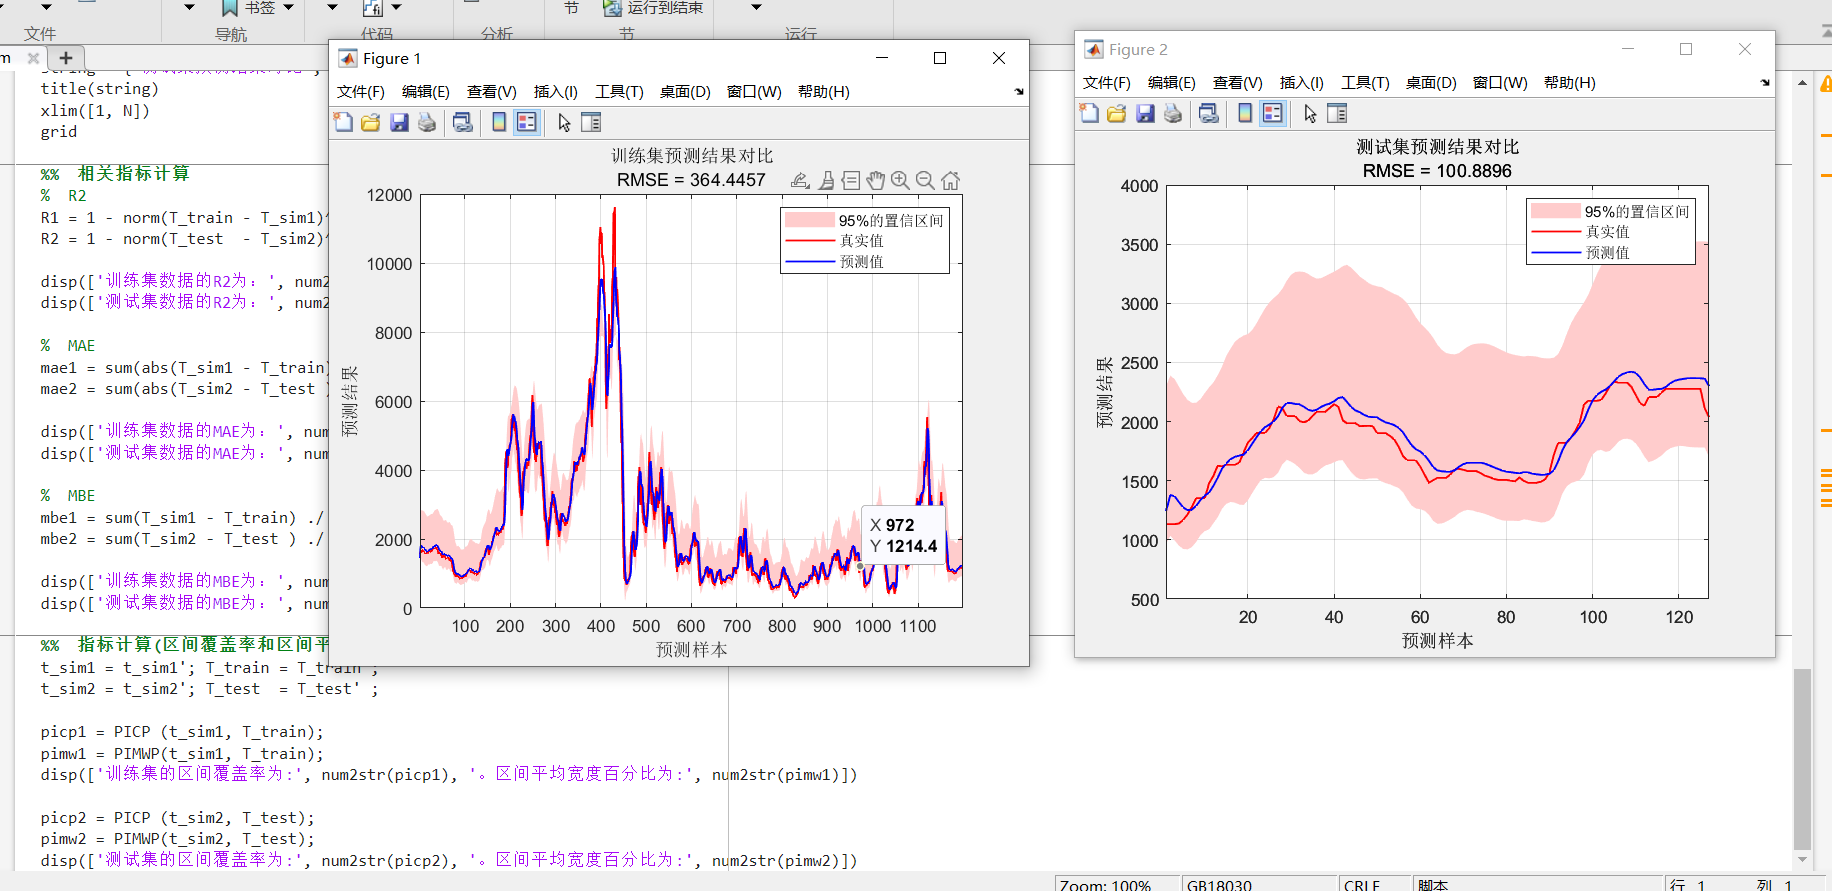
Task: Click the zoom in icon above Figure 1 axes
Action: pos(900,181)
